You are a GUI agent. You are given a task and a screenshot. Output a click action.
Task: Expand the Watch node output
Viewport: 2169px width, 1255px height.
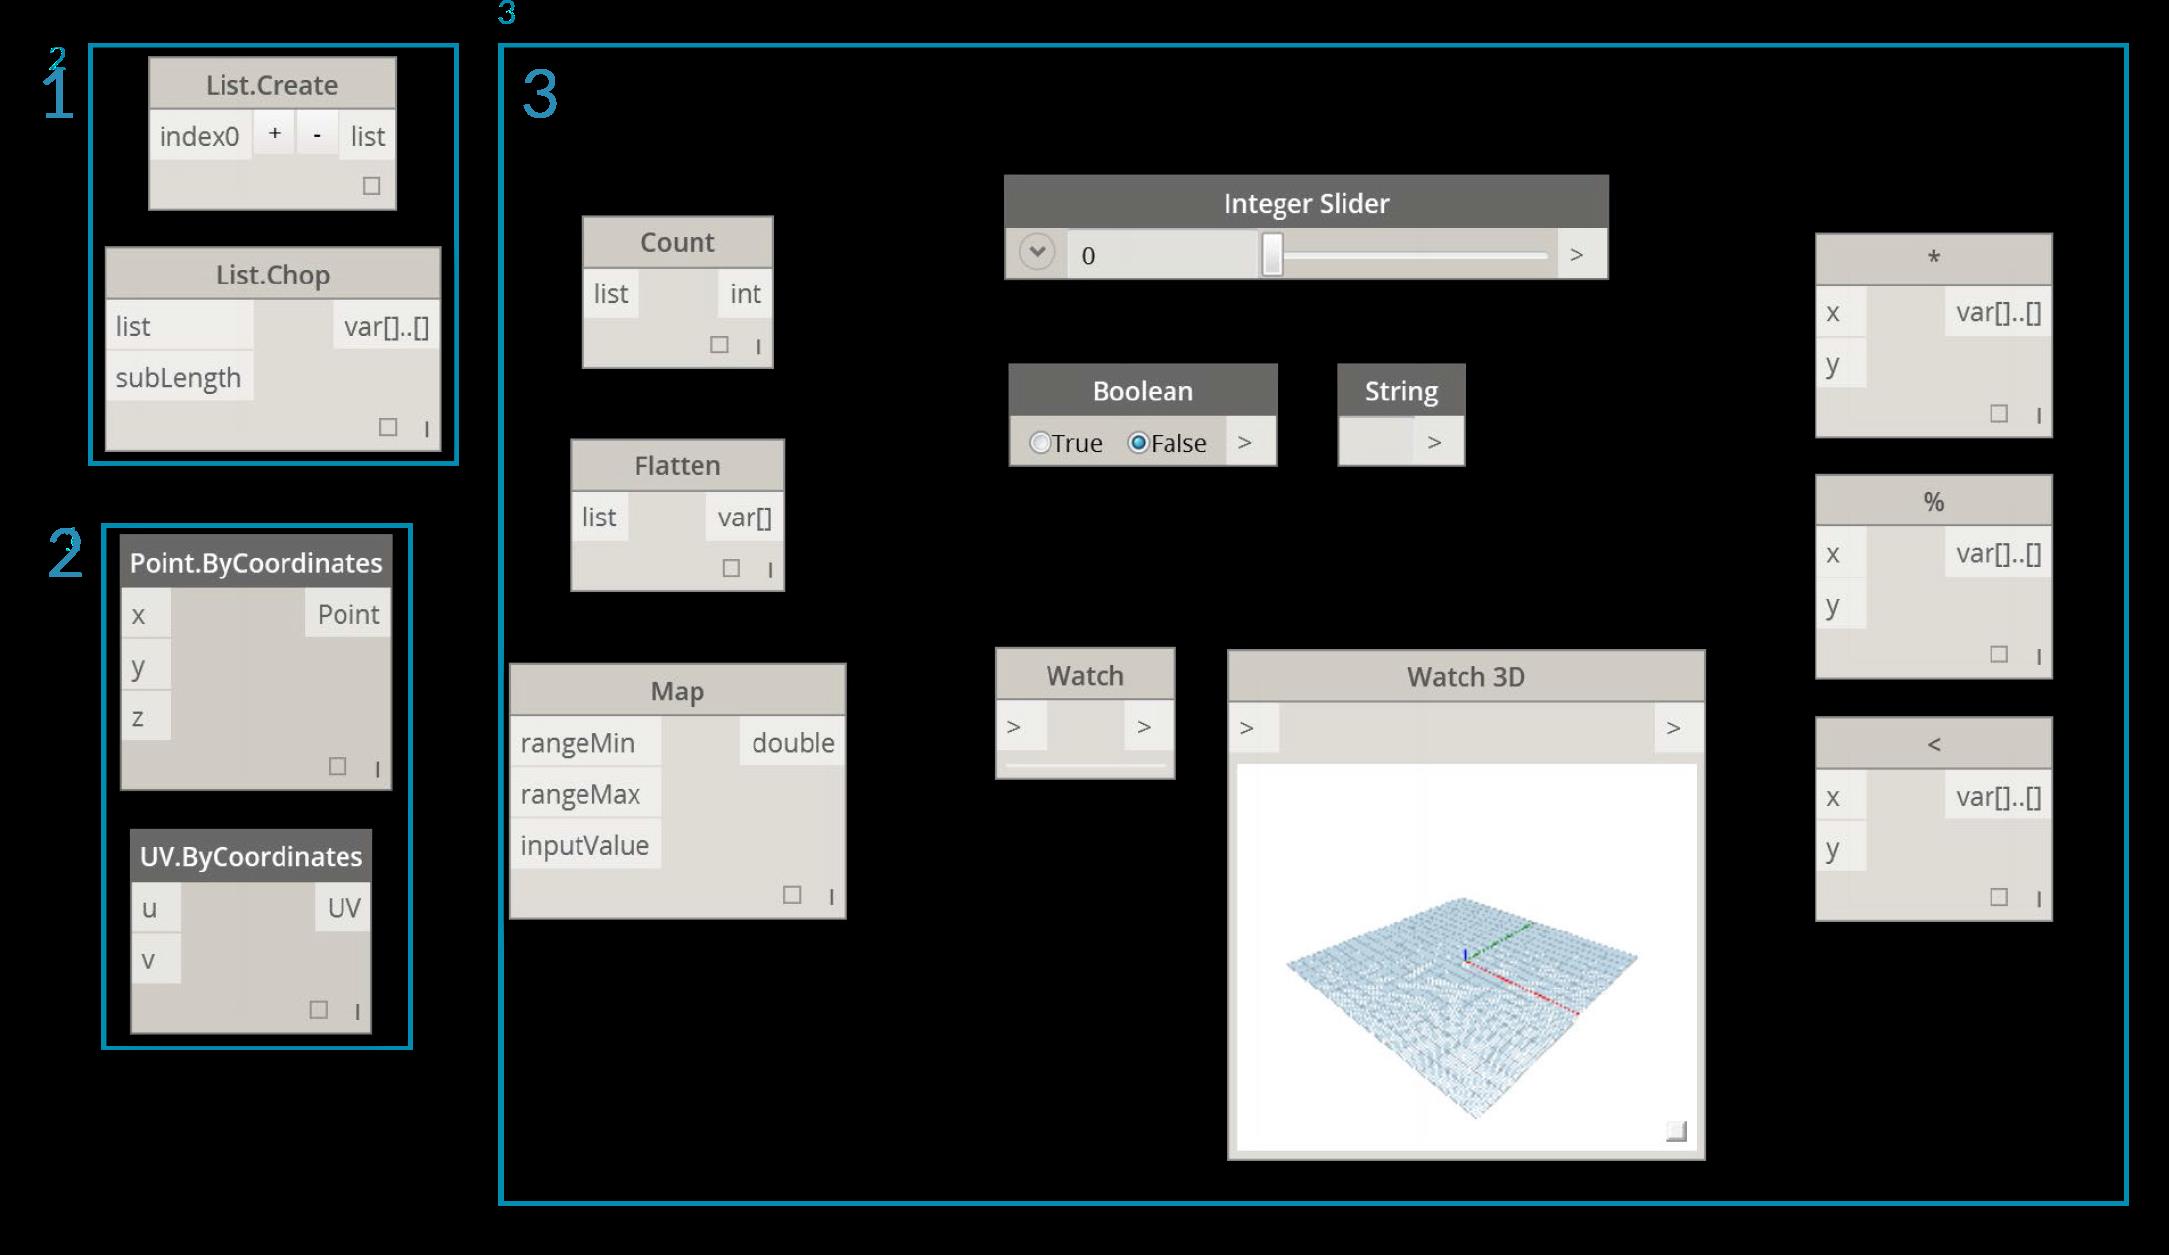click(1147, 728)
